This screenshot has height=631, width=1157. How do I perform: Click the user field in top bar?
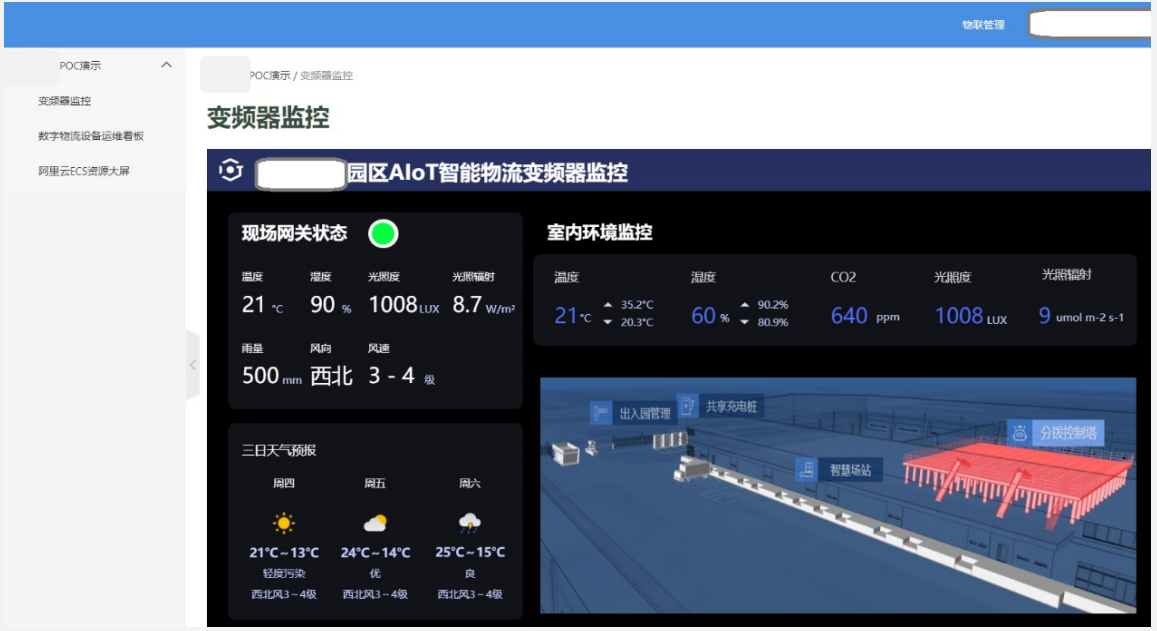1090,25
